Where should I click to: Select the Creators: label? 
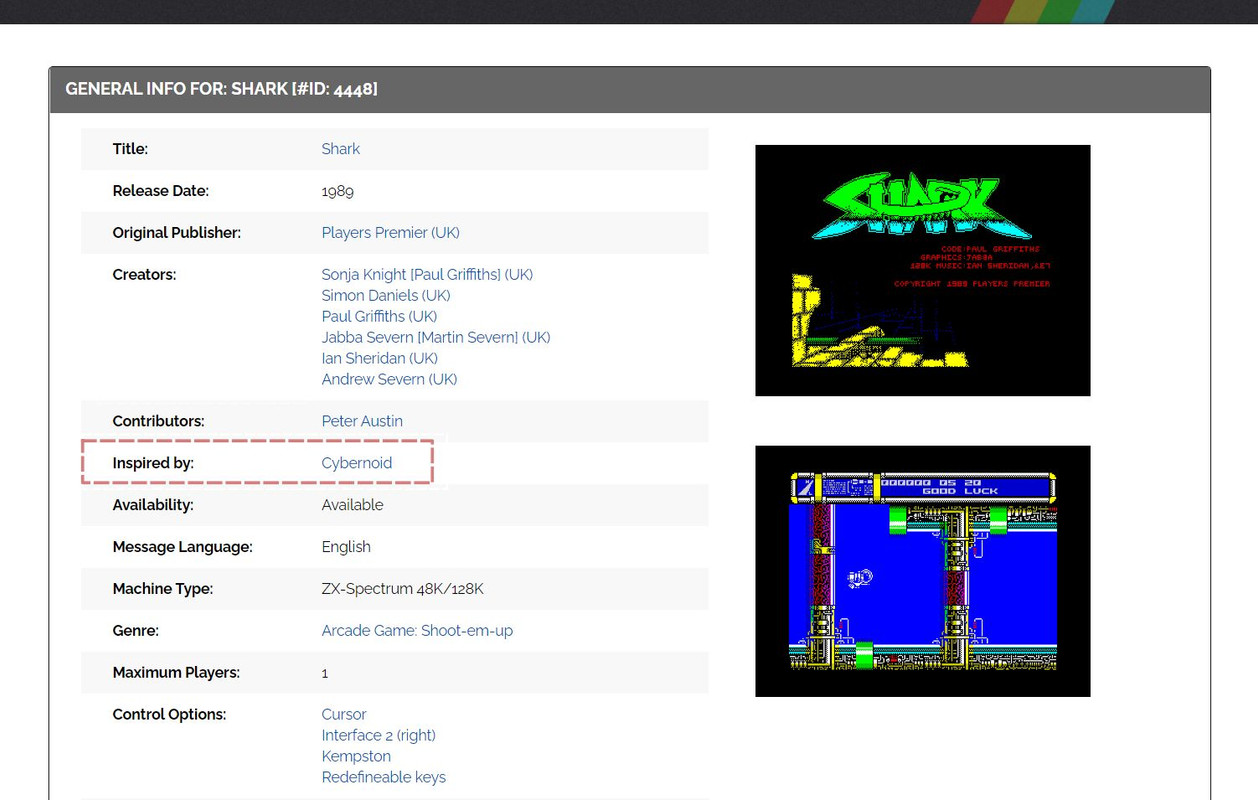pyautogui.click(x=144, y=275)
